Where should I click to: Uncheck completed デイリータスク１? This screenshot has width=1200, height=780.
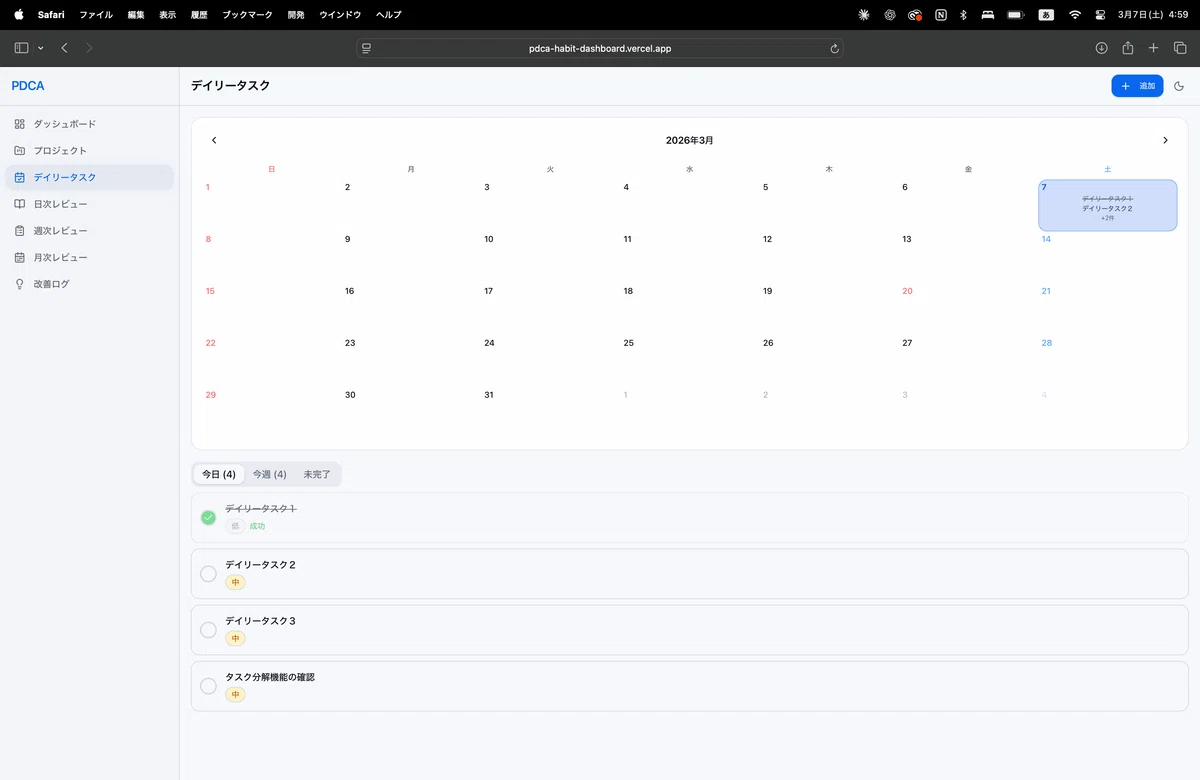click(x=208, y=517)
